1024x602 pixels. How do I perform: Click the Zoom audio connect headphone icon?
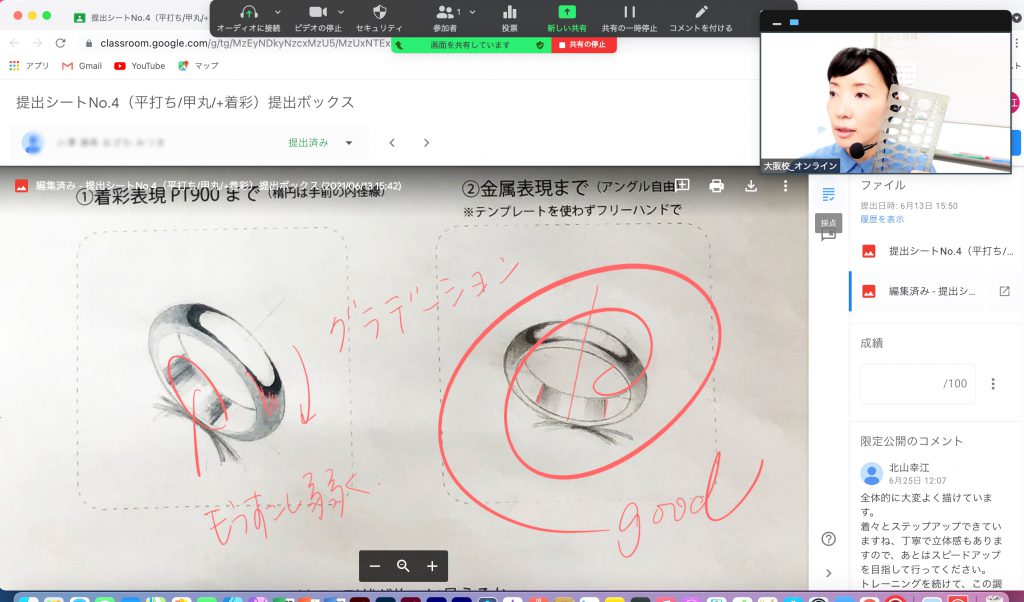coord(249,12)
